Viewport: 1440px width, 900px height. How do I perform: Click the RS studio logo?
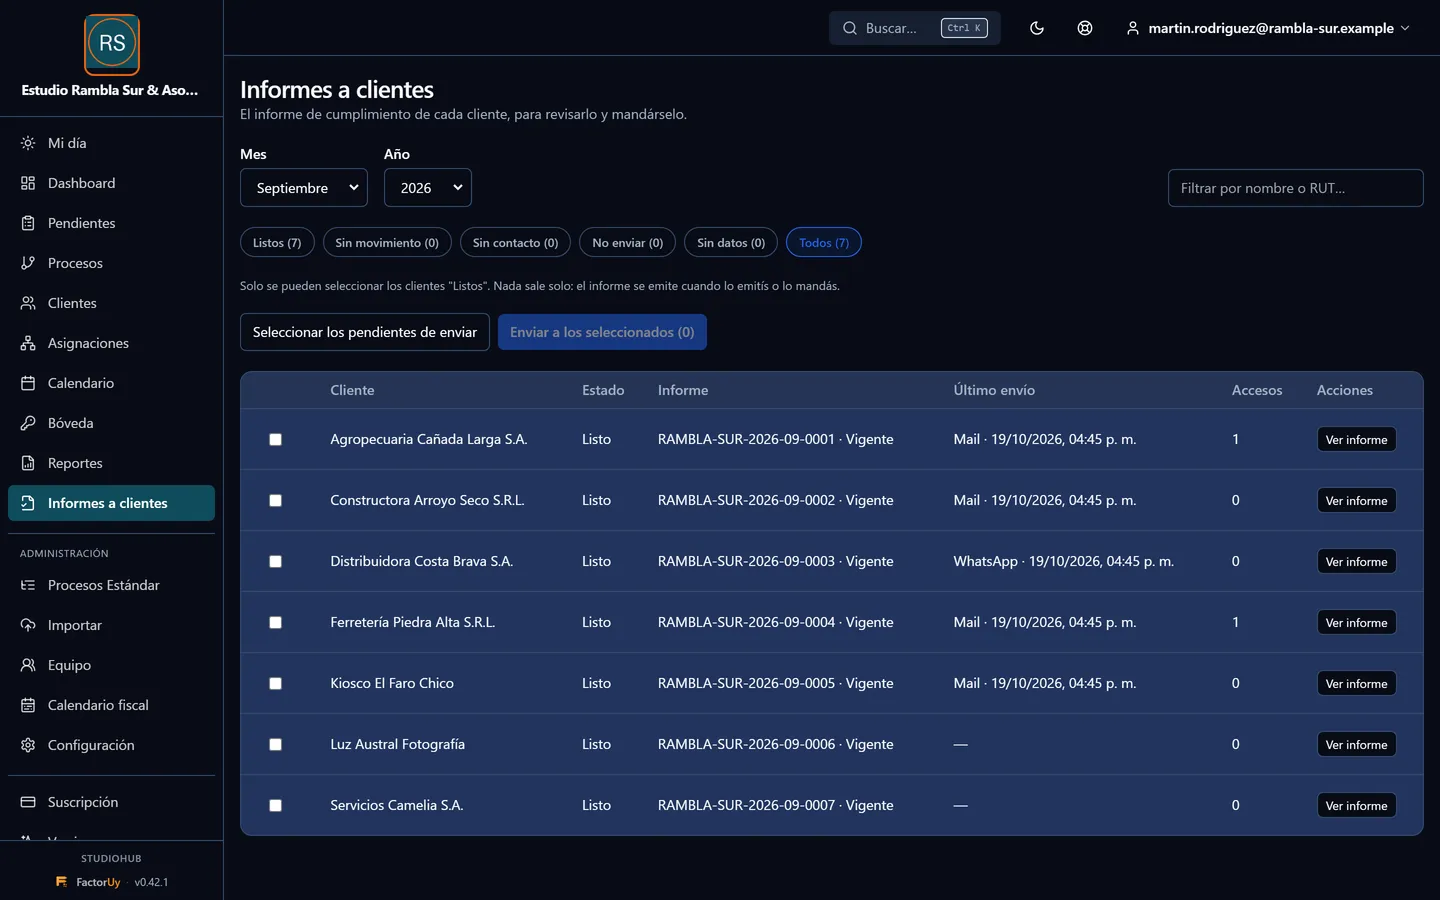point(112,44)
